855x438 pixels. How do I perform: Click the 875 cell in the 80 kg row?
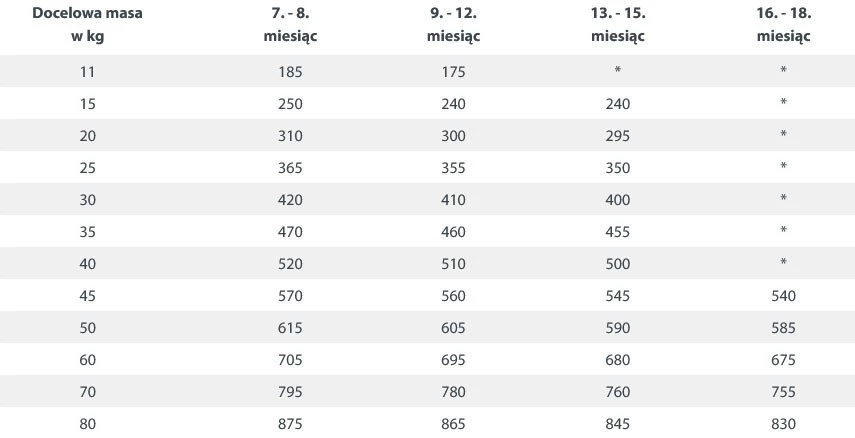(x=291, y=424)
